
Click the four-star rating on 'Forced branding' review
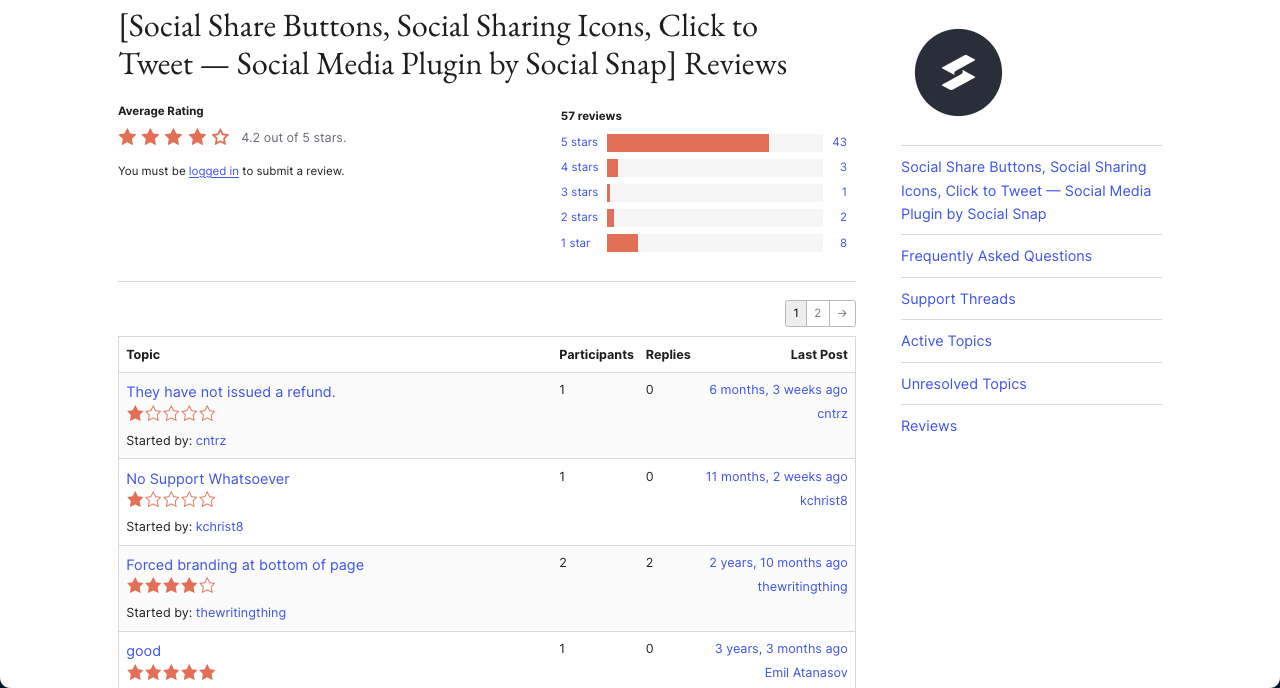pyautogui.click(x=170, y=586)
